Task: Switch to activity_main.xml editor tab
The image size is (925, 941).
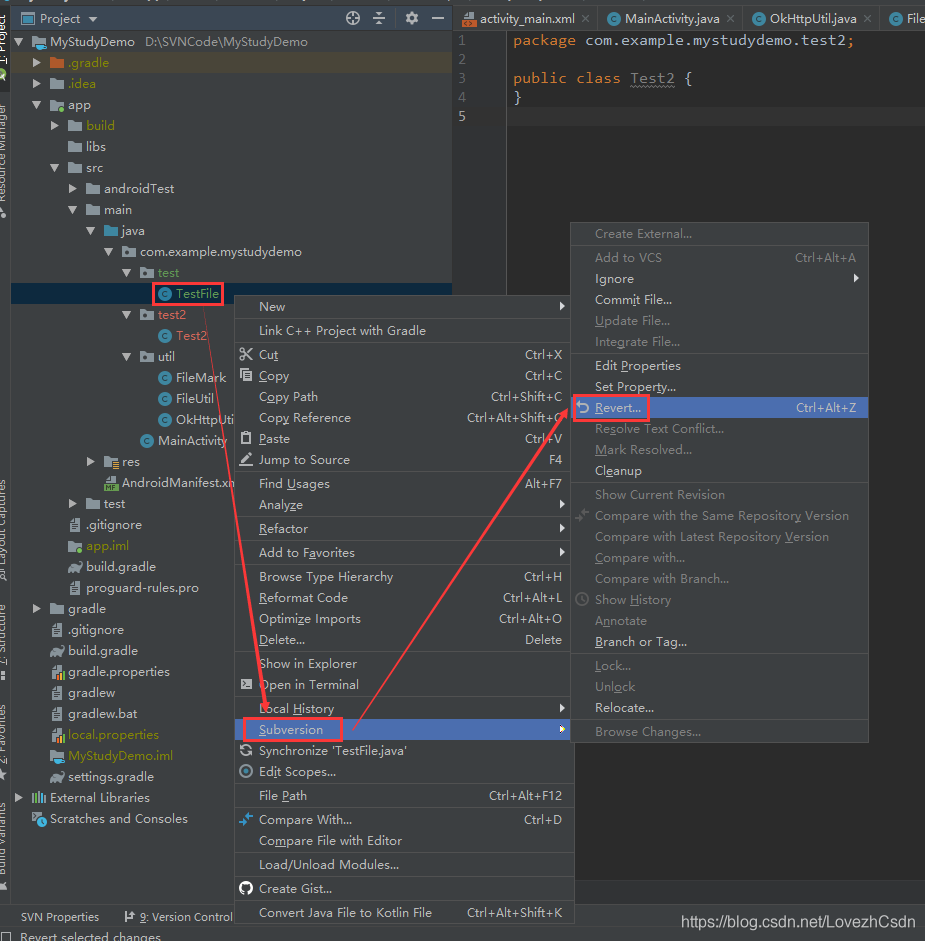Action: [x=527, y=19]
